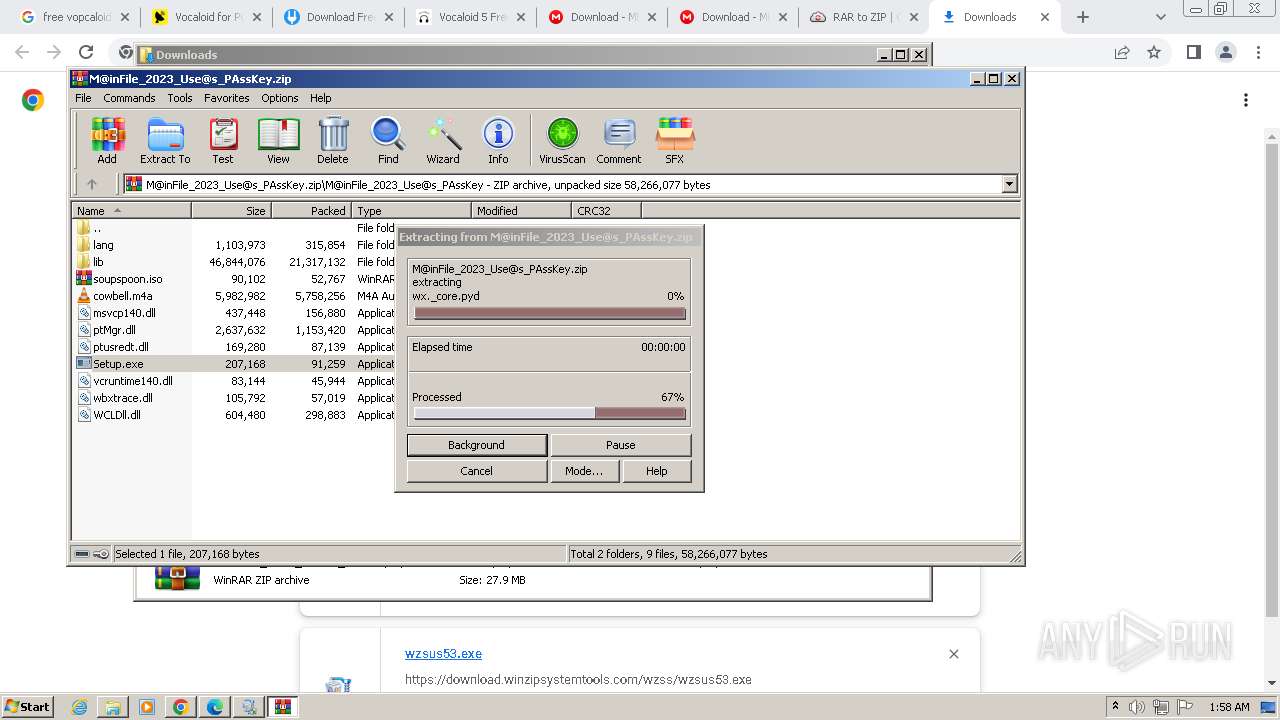The image size is (1280, 720).
Task: Click the Delete trash bin icon
Action: 333,140
